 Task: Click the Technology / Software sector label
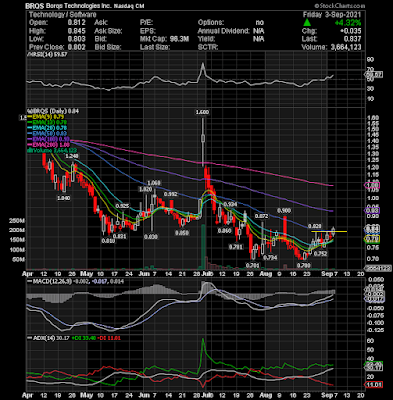pyautogui.click(x=62, y=15)
